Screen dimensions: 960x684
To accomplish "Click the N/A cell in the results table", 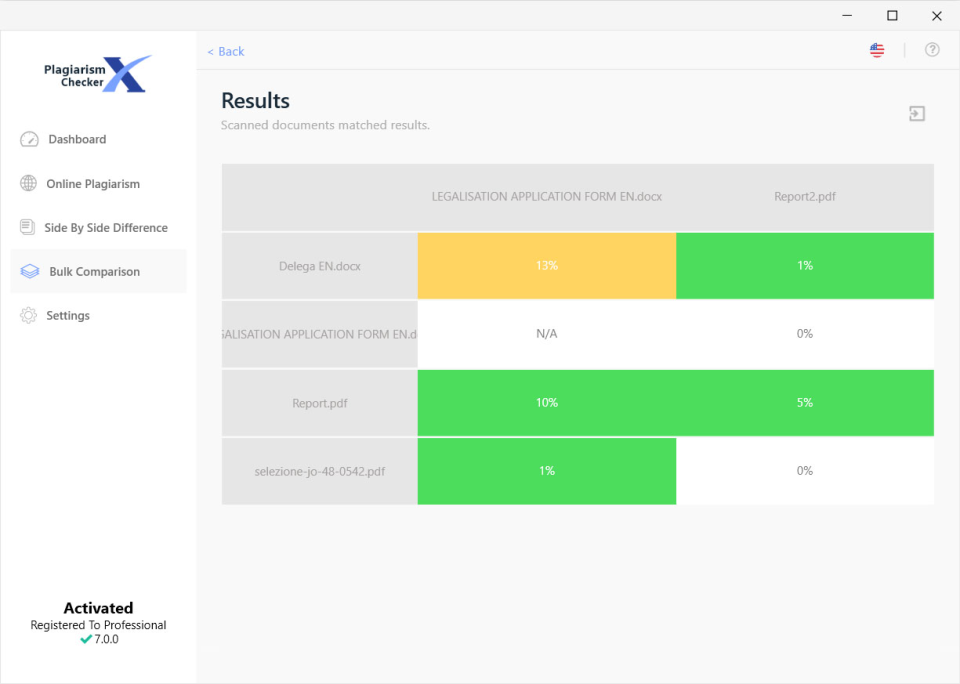I will pyautogui.click(x=547, y=334).
